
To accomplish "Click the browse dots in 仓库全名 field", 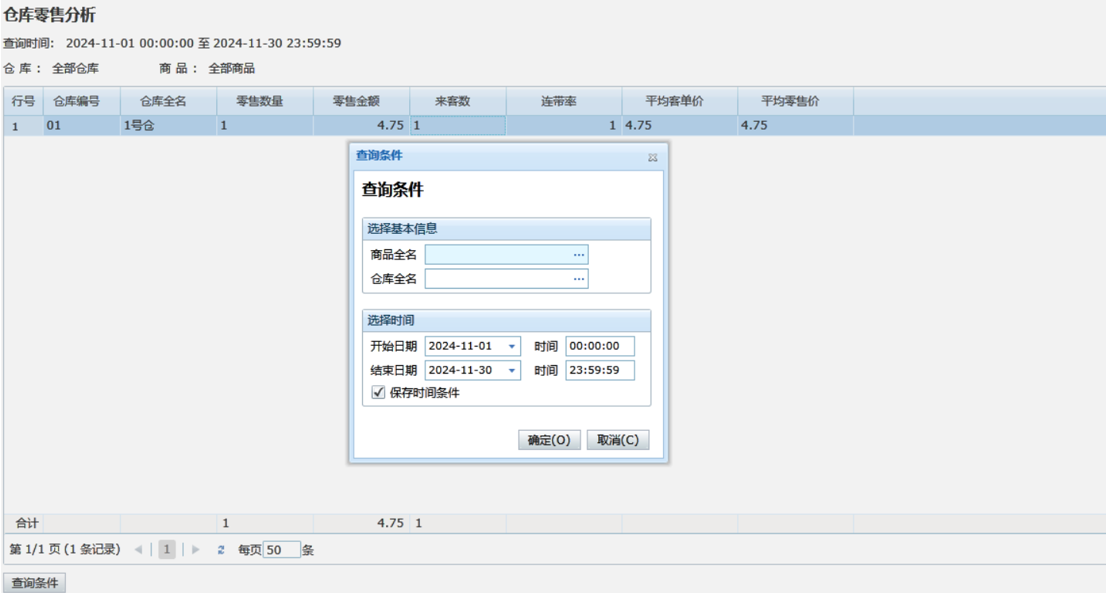I will 578,279.
